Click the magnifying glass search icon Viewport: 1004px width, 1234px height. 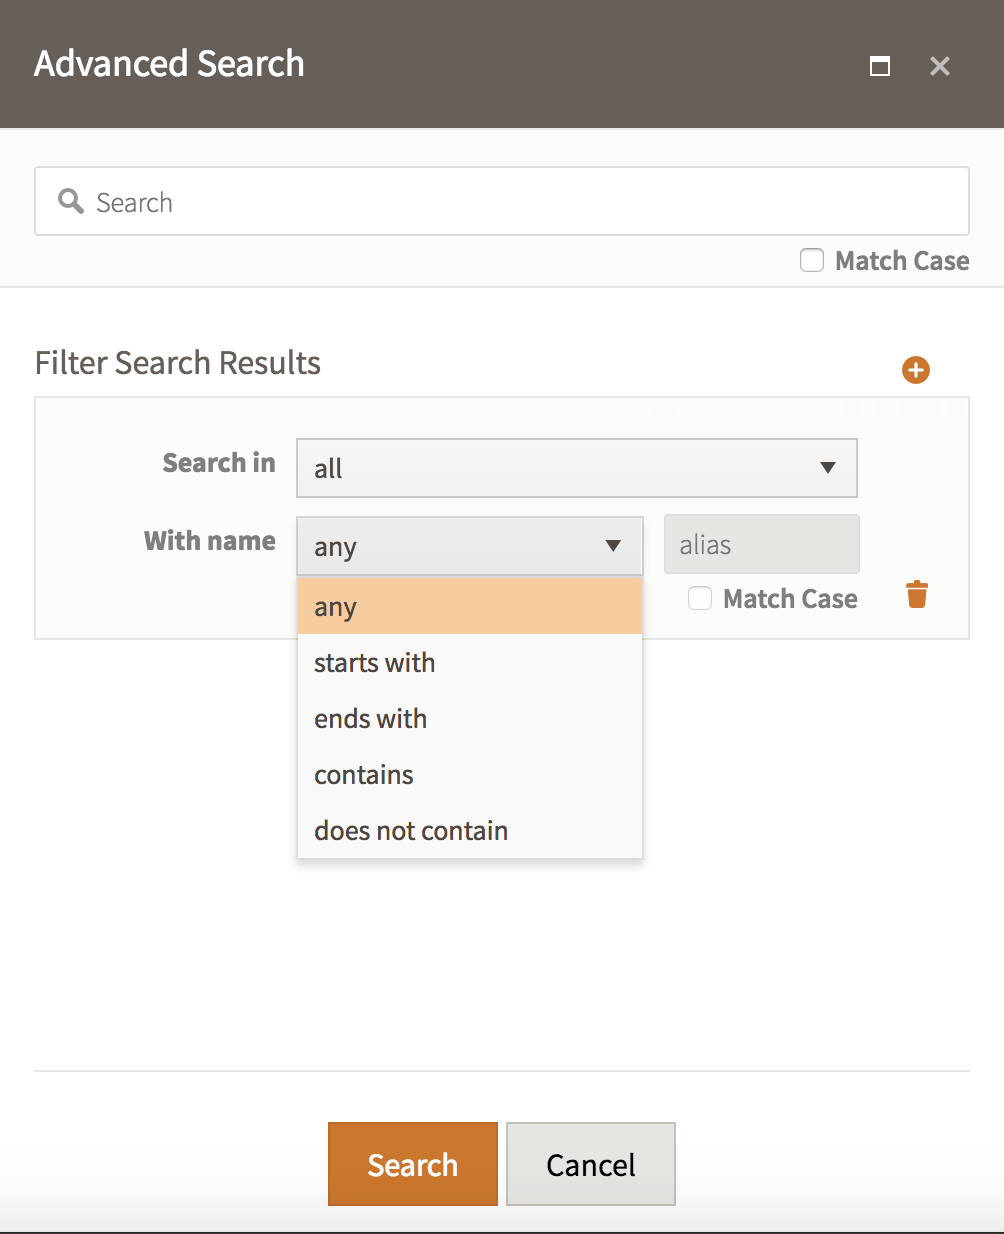tap(70, 201)
